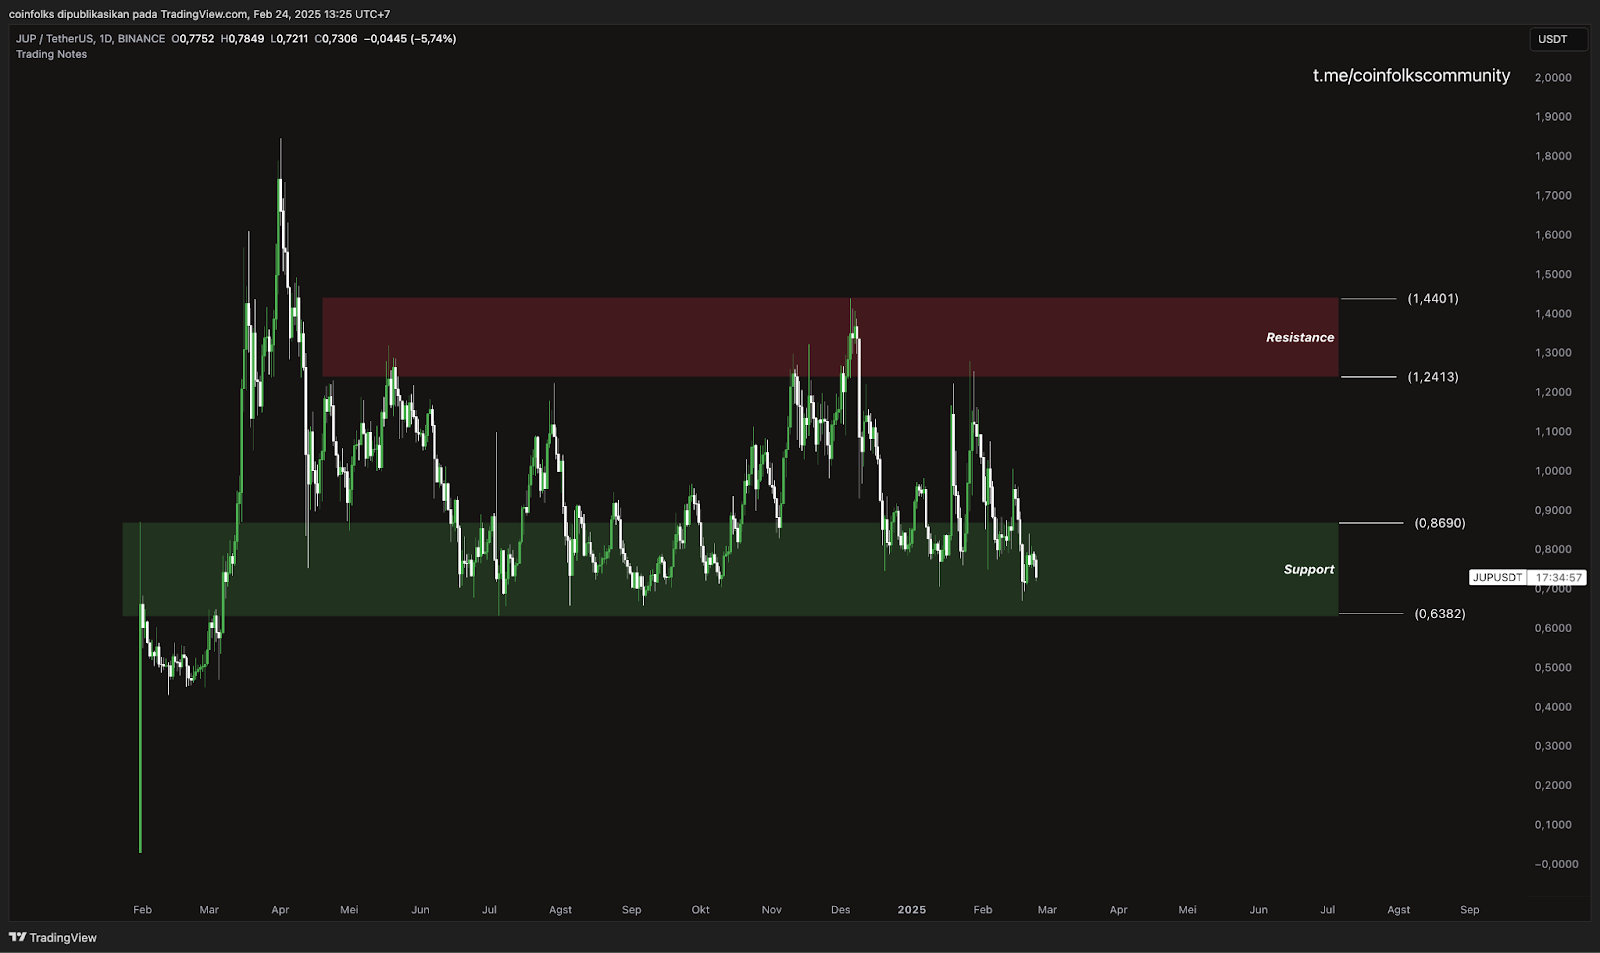The height and width of the screenshot is (953, 1600).
Task: Click the −0,0000 price axis tick
Action: click(1556, 864)
